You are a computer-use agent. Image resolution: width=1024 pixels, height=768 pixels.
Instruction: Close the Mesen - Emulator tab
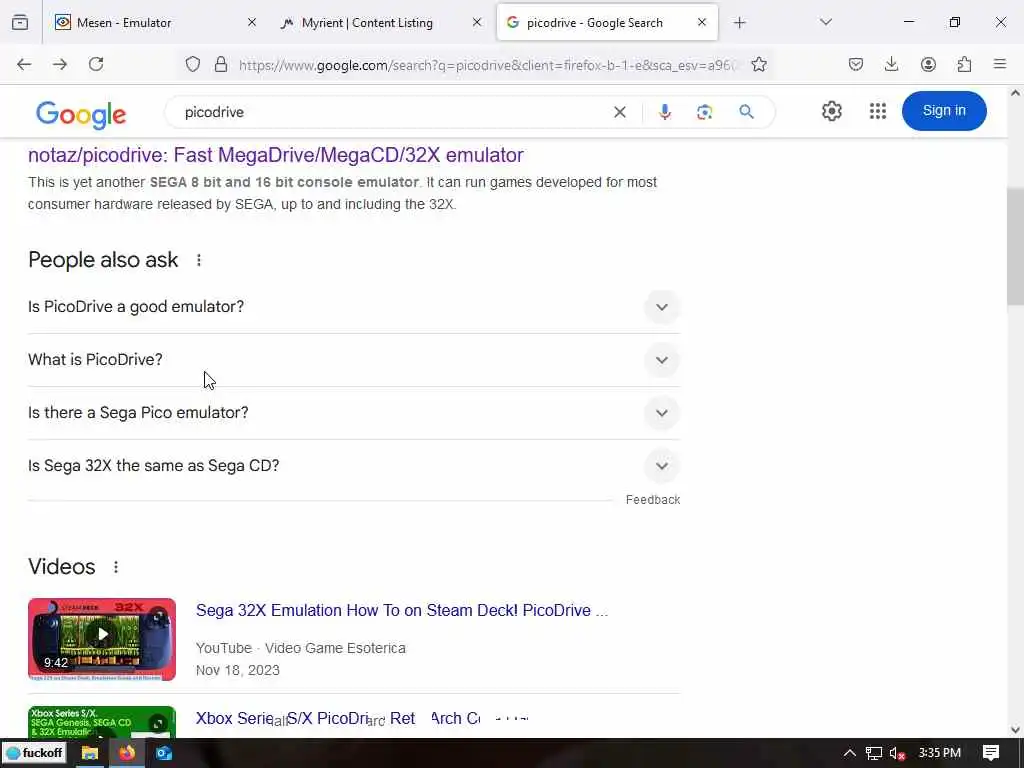pos(252,23)
